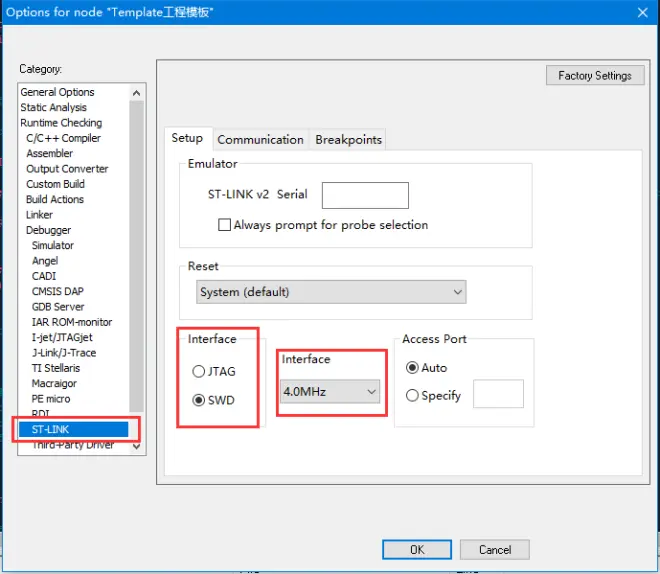Screen dimensions: 660x574
Task: Choose Specify access port option
Action: tap(412, 396)
